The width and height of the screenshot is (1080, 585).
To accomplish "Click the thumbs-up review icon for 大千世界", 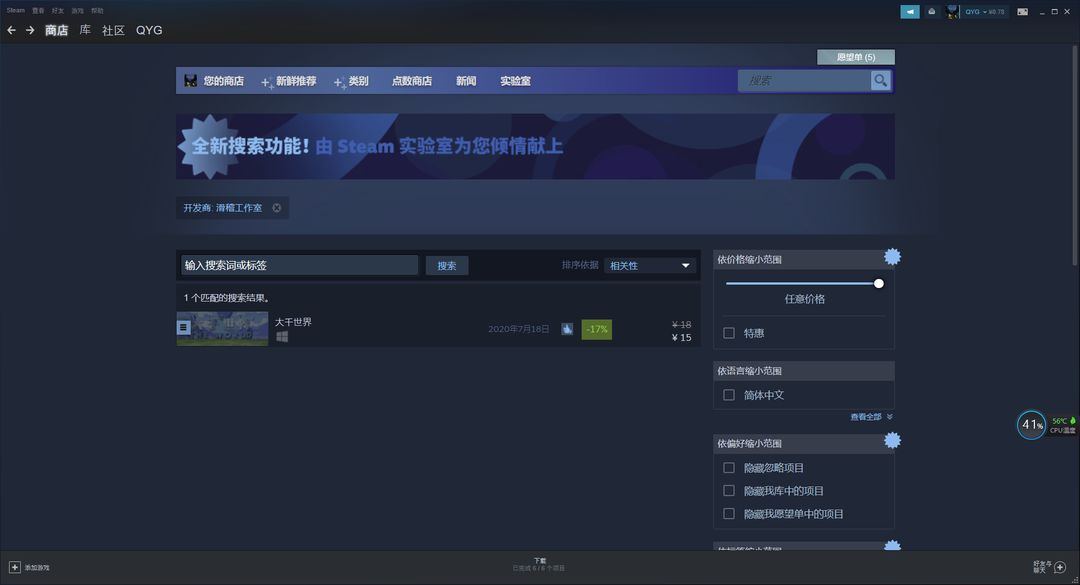I will tap(567, 329).
